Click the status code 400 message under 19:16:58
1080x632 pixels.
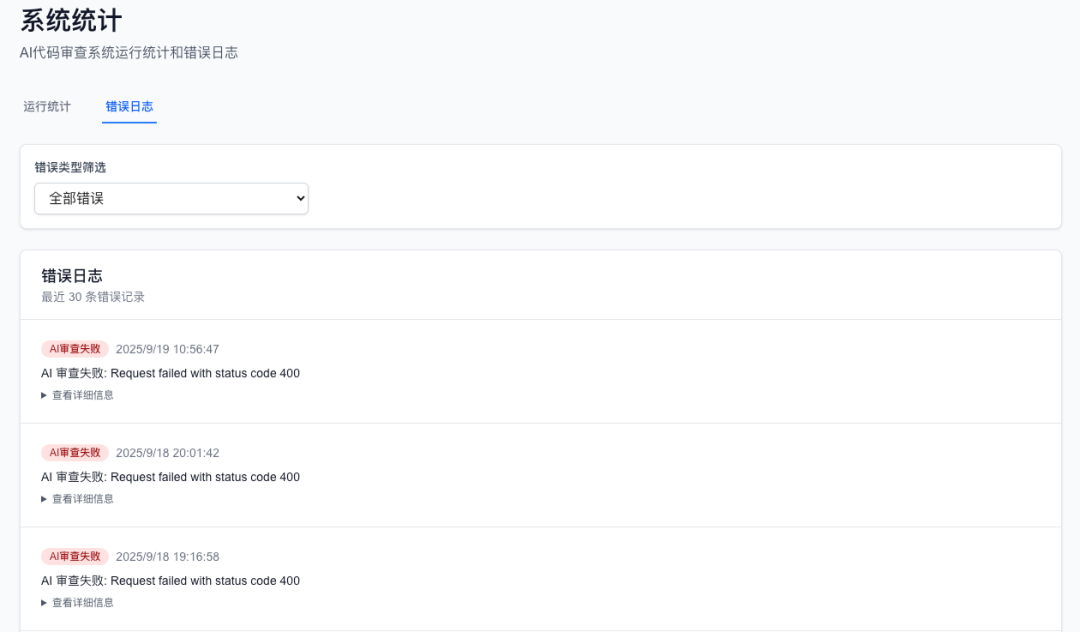tap(171, 581)
